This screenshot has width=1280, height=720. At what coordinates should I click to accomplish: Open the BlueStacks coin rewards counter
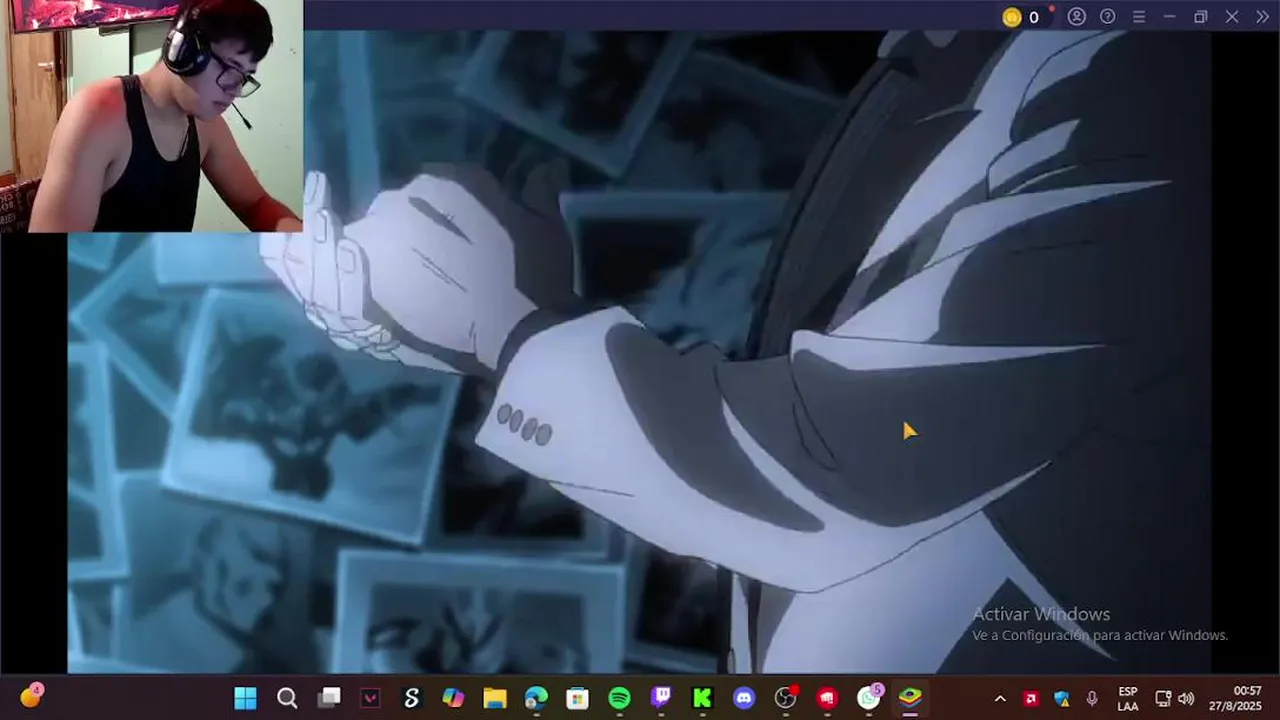coord(1021,17)
